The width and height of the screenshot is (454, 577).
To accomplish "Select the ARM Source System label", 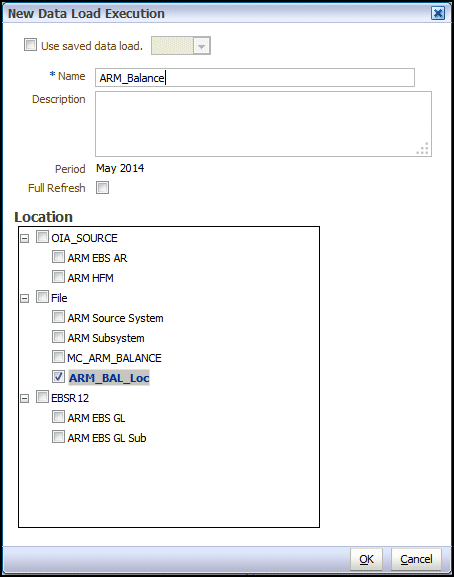I will pos(115,318).
